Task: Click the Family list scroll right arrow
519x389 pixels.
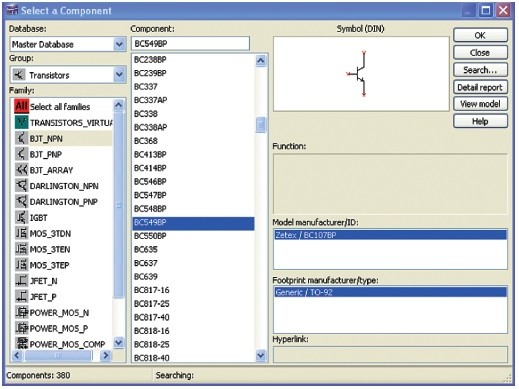Action: 106,355
